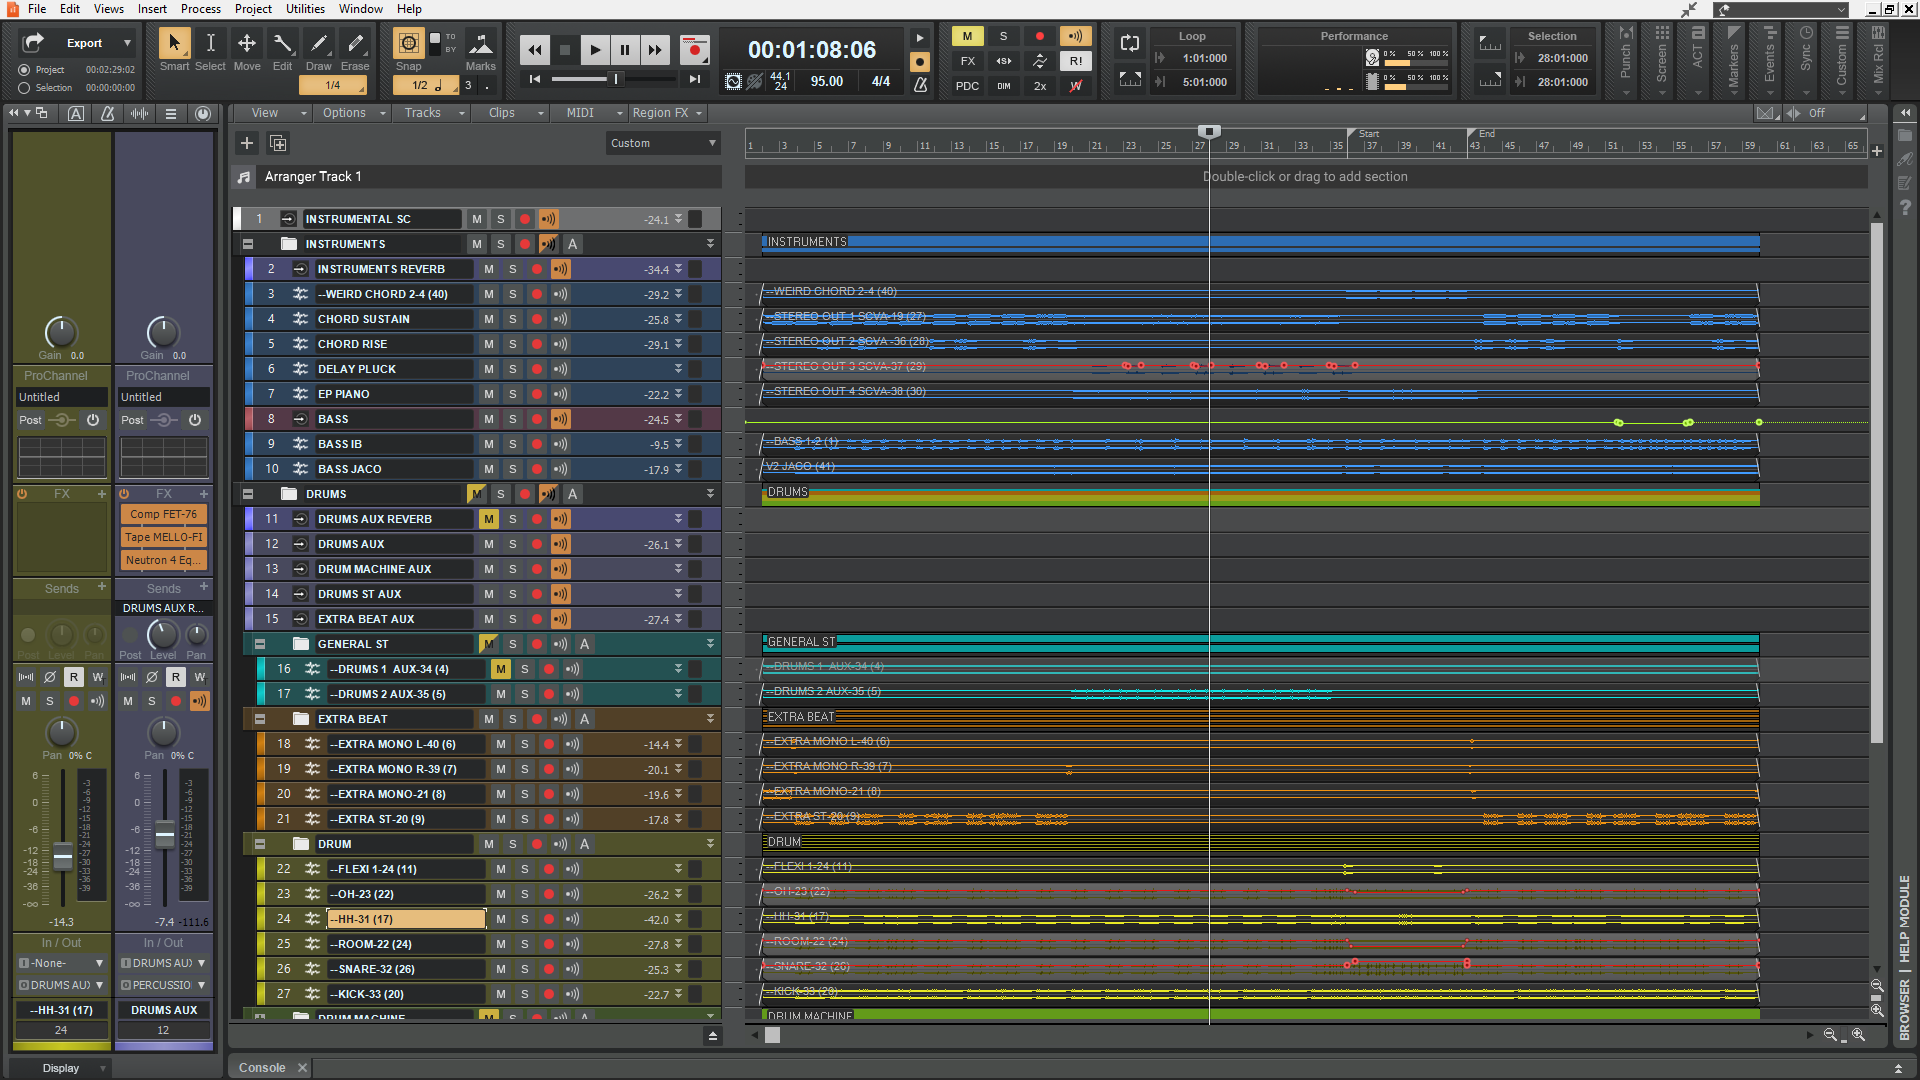Image resolution: width=1920 pixels, height=1080 pixels.
Task: Click the tempo field showing 95.00
Action: 827,81
